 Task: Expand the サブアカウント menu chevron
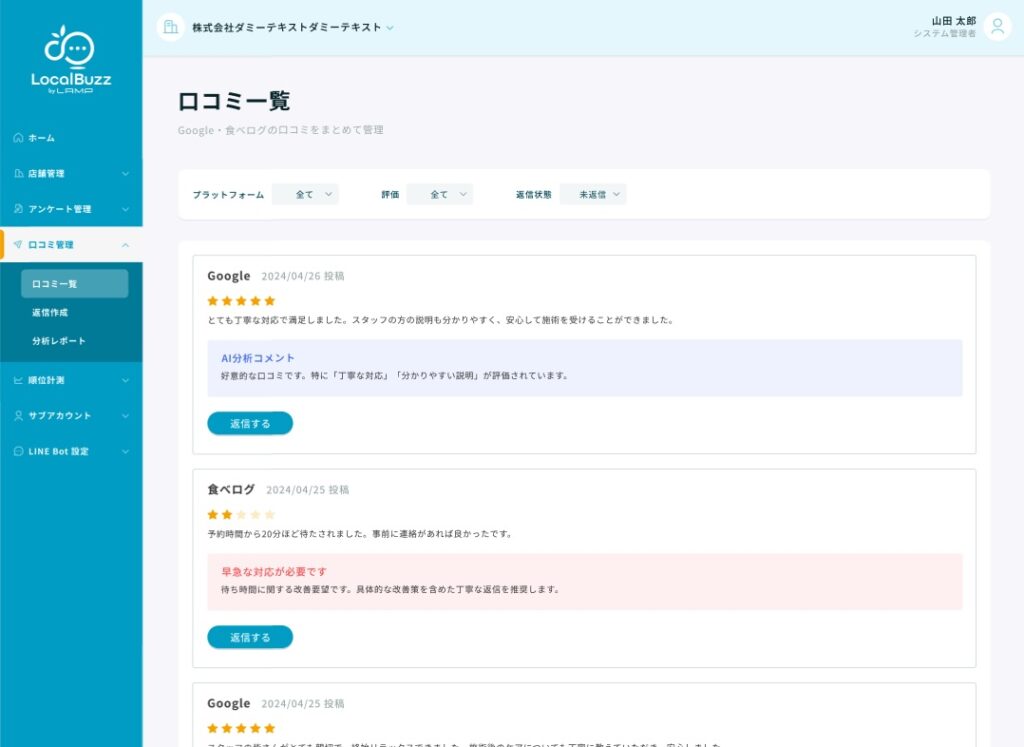(x=125, y=416)
